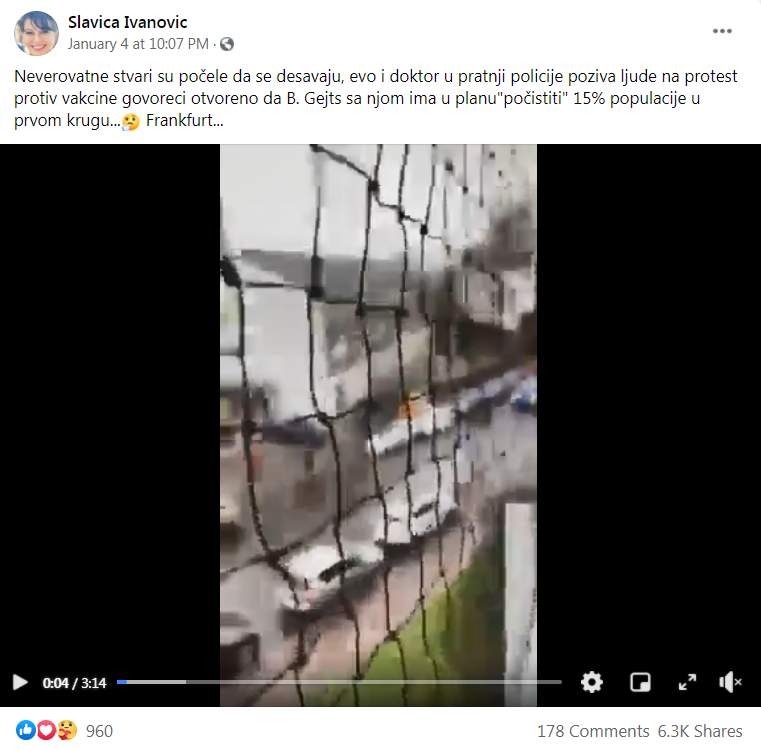
Task: View the 6.3K Shares list
Action: click(x=700, y=731)
